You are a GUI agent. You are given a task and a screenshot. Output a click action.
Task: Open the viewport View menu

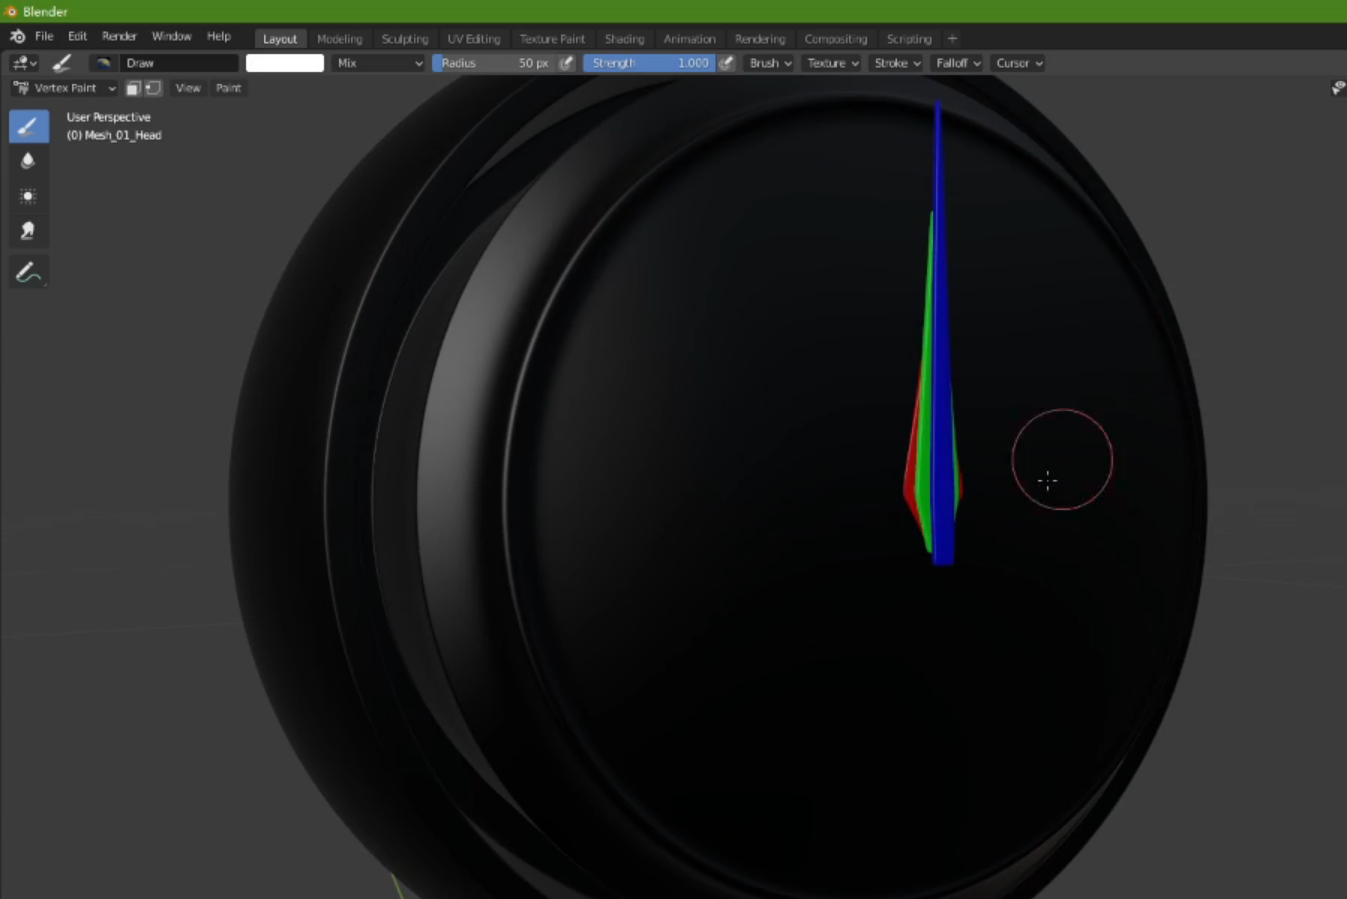[188, 88]
